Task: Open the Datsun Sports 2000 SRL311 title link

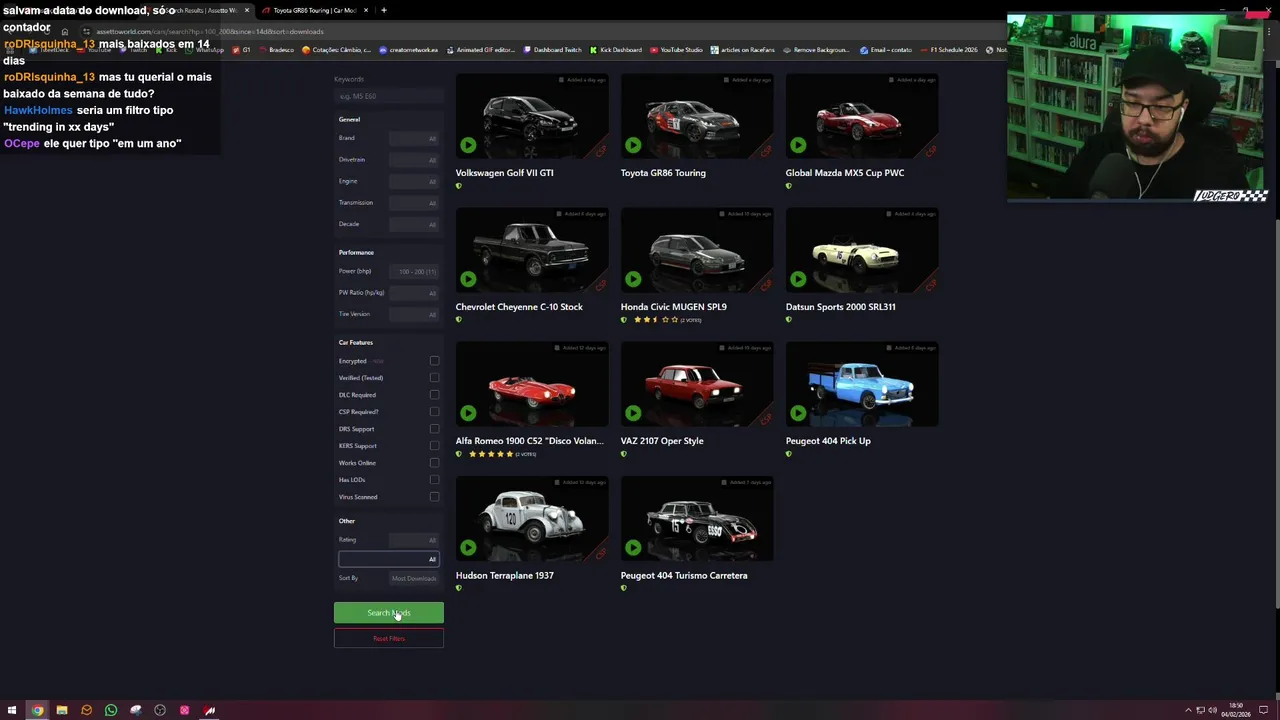Action: [x=841, y=307]
